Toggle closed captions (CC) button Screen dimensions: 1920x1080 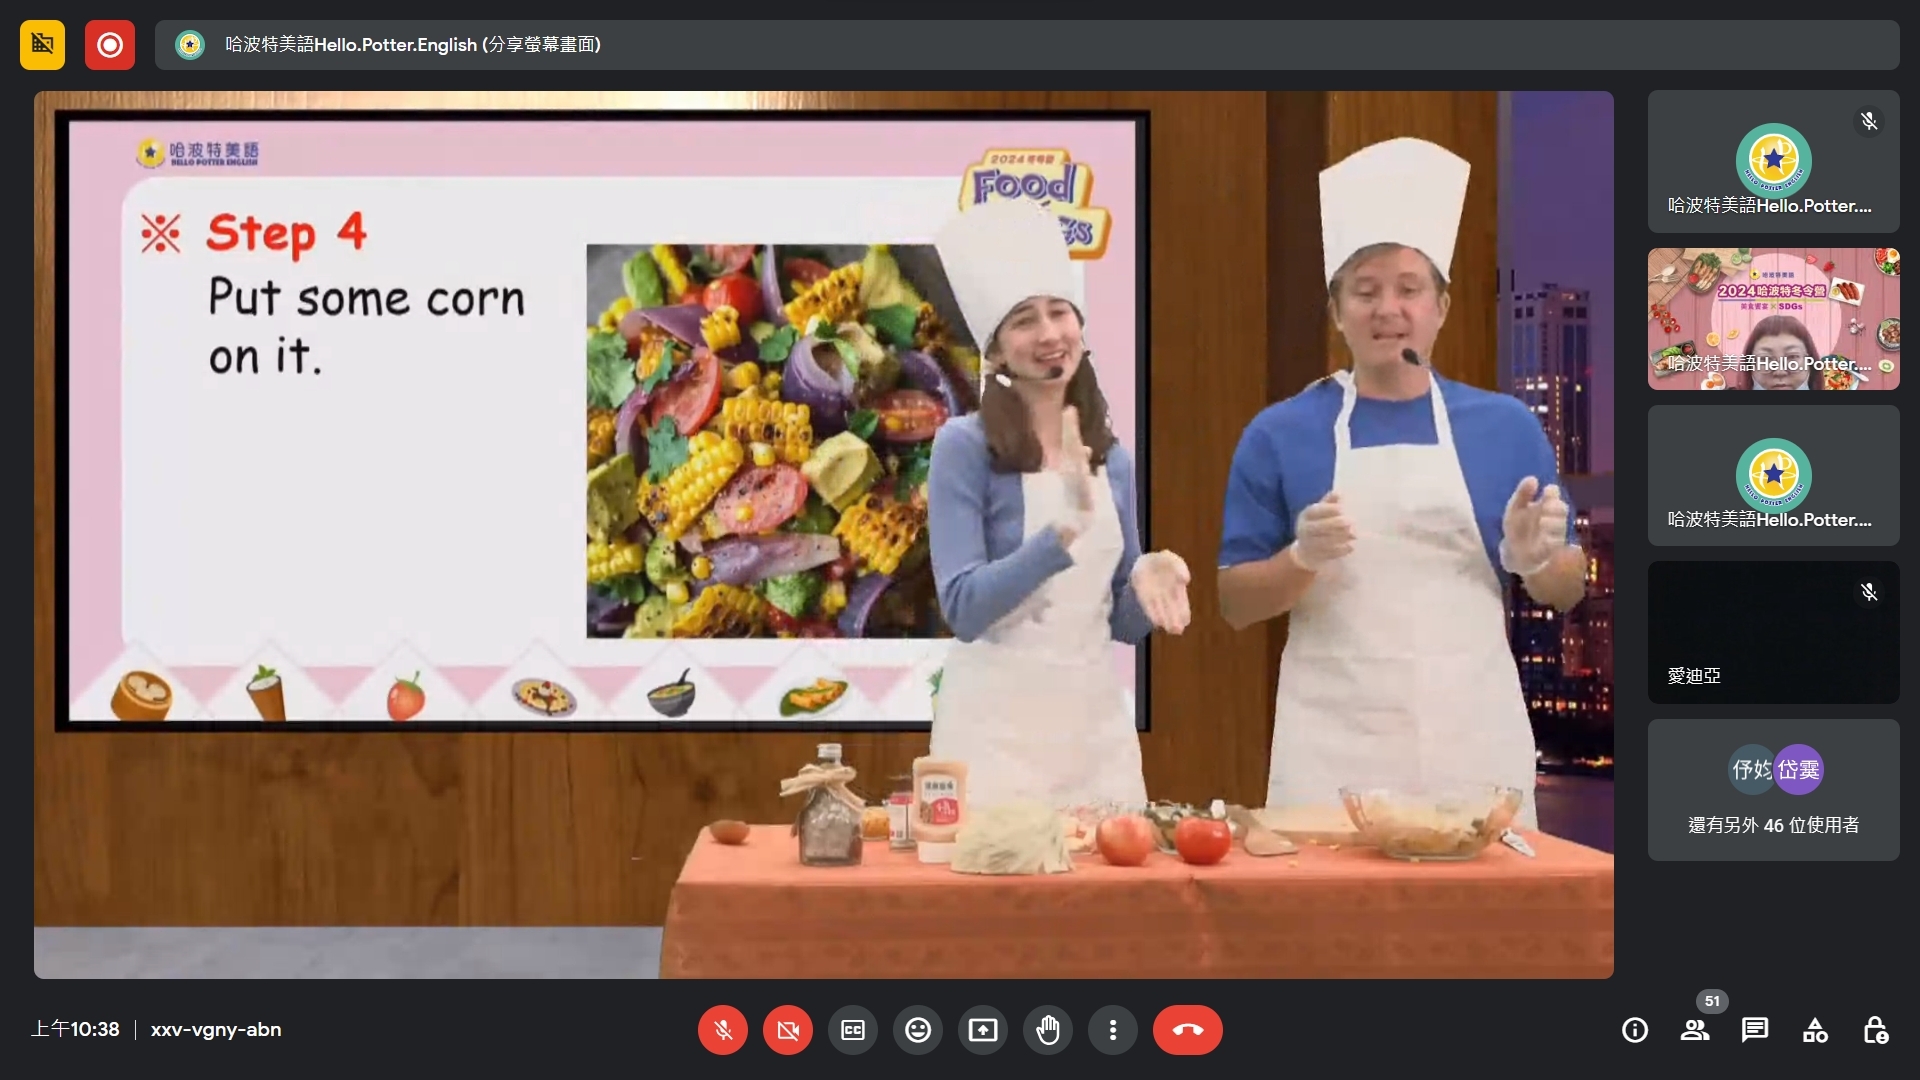click(x=853, y=1030)
